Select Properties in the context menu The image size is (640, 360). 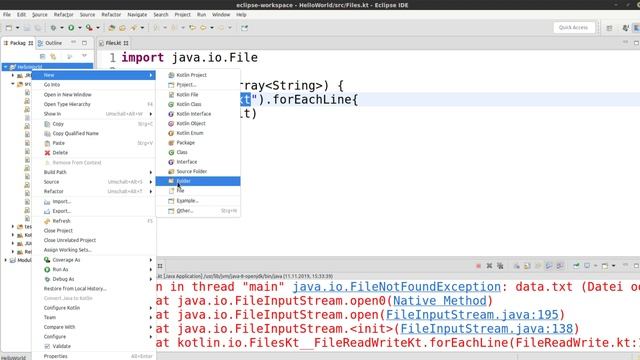[x=94, y=356]
